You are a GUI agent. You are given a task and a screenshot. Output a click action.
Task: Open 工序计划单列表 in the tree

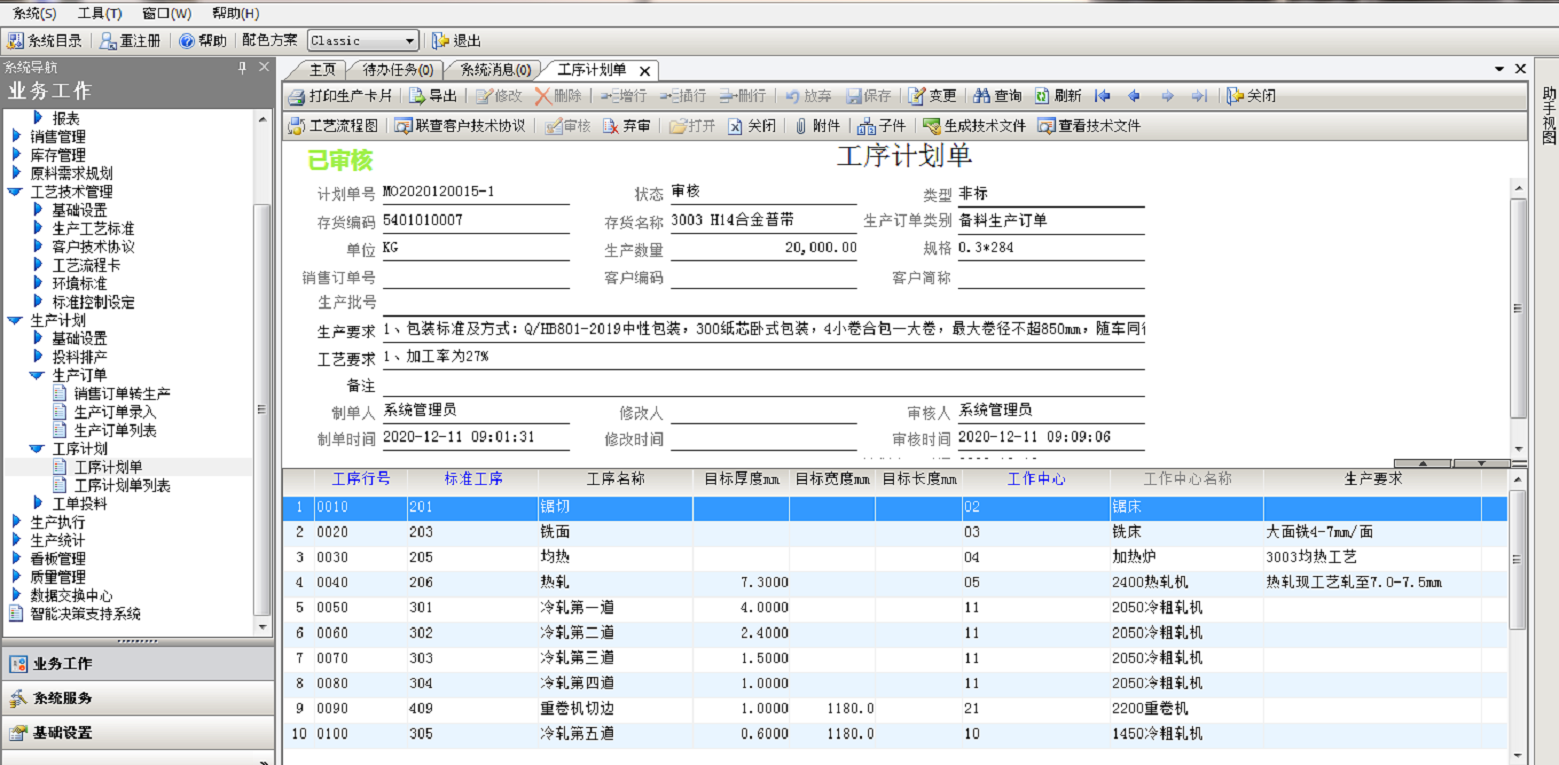coord(122,486)
